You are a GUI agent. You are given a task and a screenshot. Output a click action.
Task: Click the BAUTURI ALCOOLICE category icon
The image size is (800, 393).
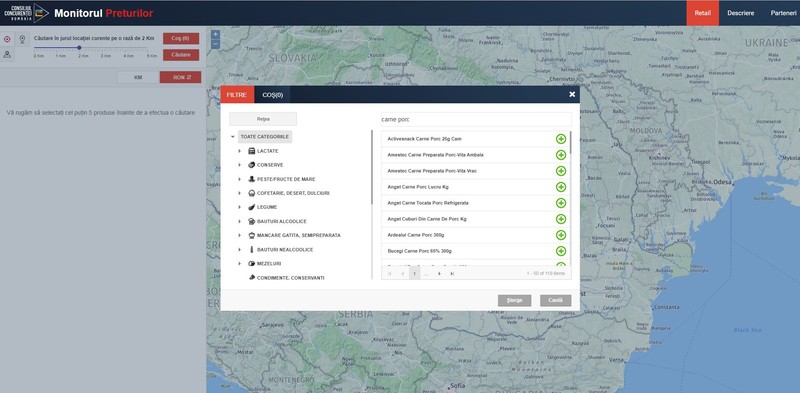click(x=251, y=222)
